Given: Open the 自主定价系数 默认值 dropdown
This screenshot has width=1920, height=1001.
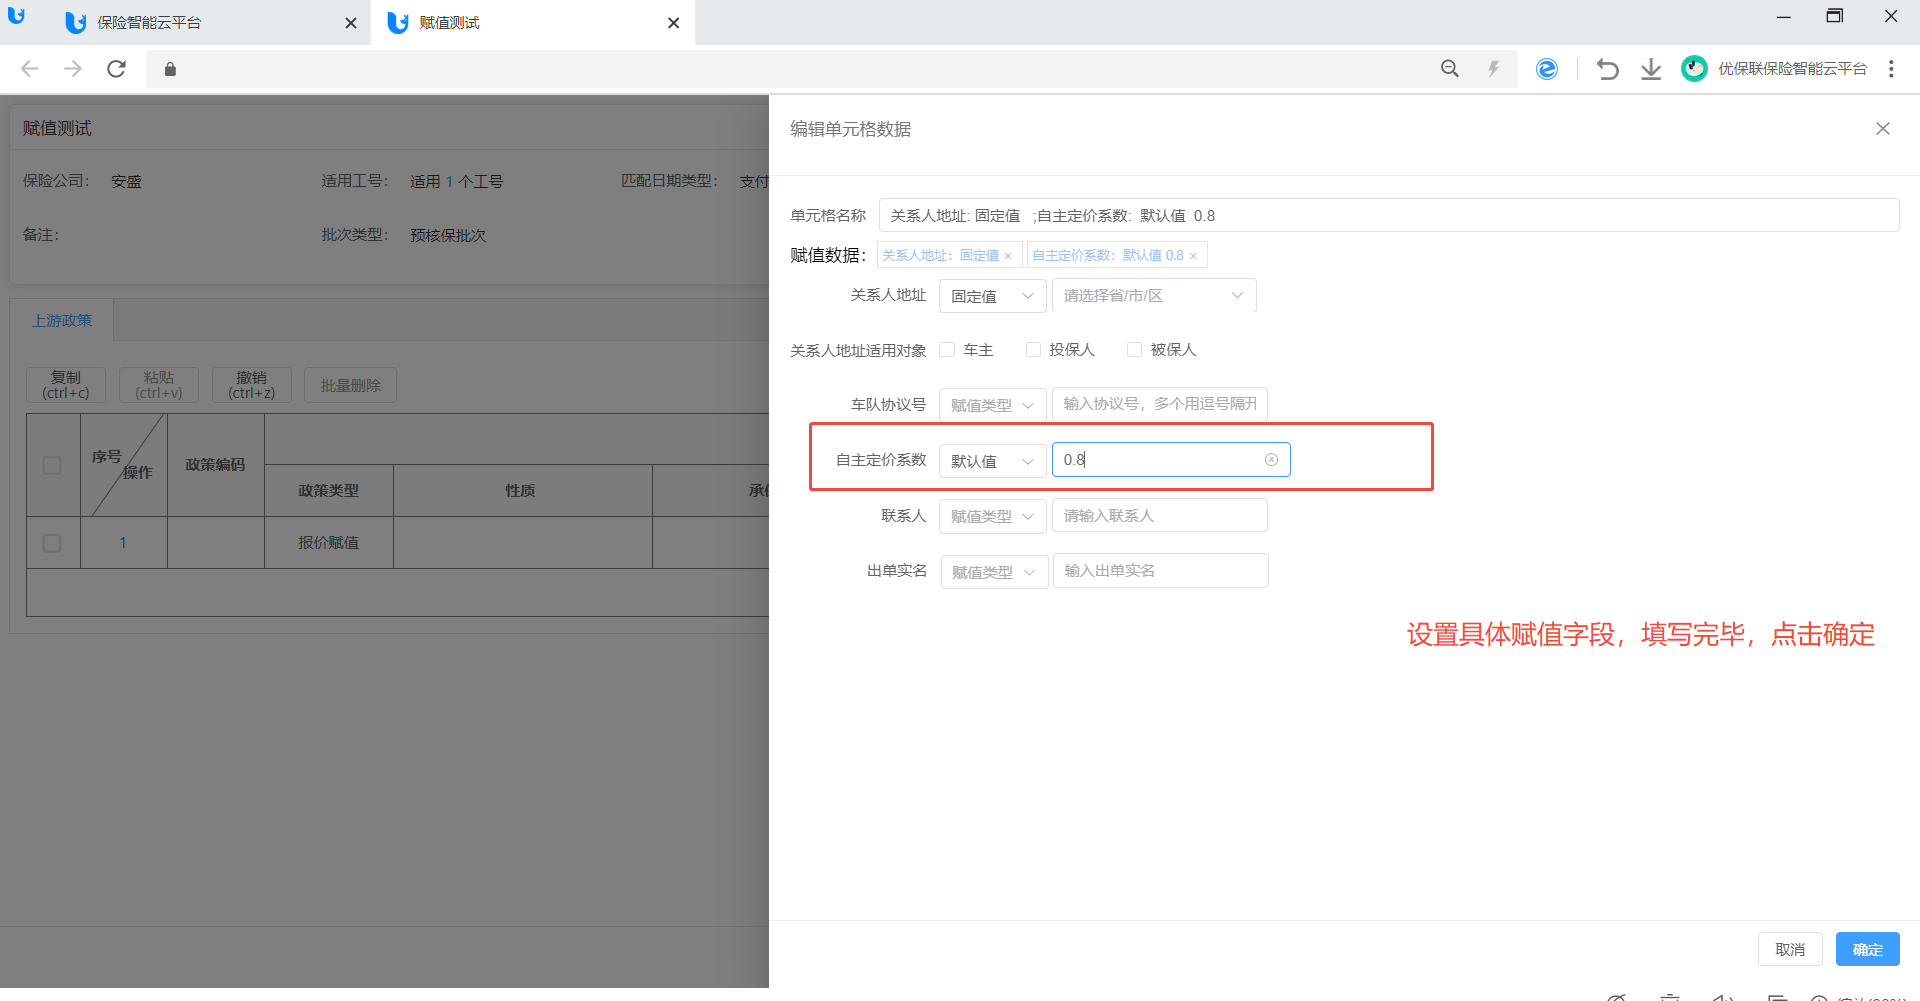Looking at the screenshot, I should pos(992,460).
